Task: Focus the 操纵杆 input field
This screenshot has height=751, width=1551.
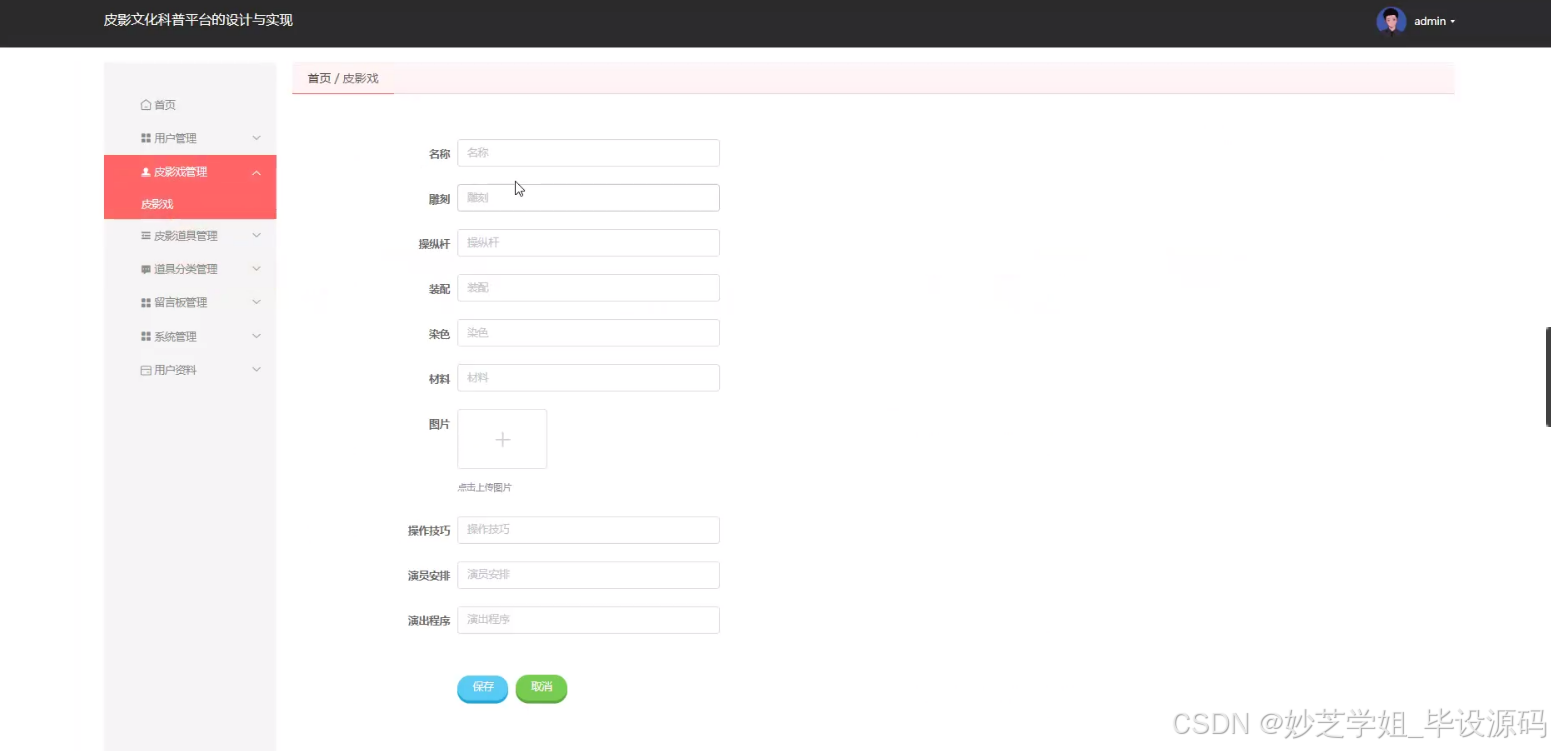Action: (588, 243)
